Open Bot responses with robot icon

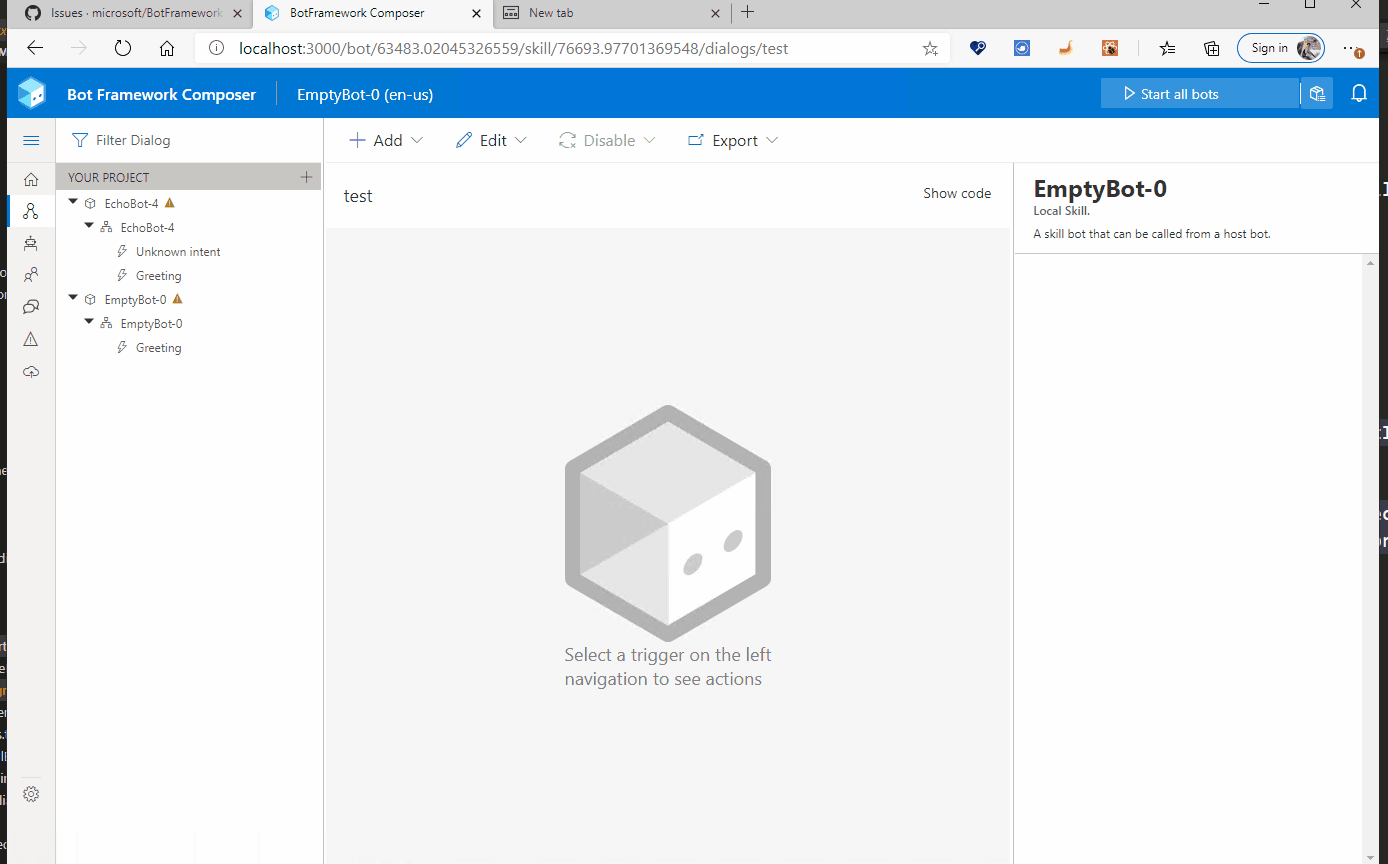point(30,243)
